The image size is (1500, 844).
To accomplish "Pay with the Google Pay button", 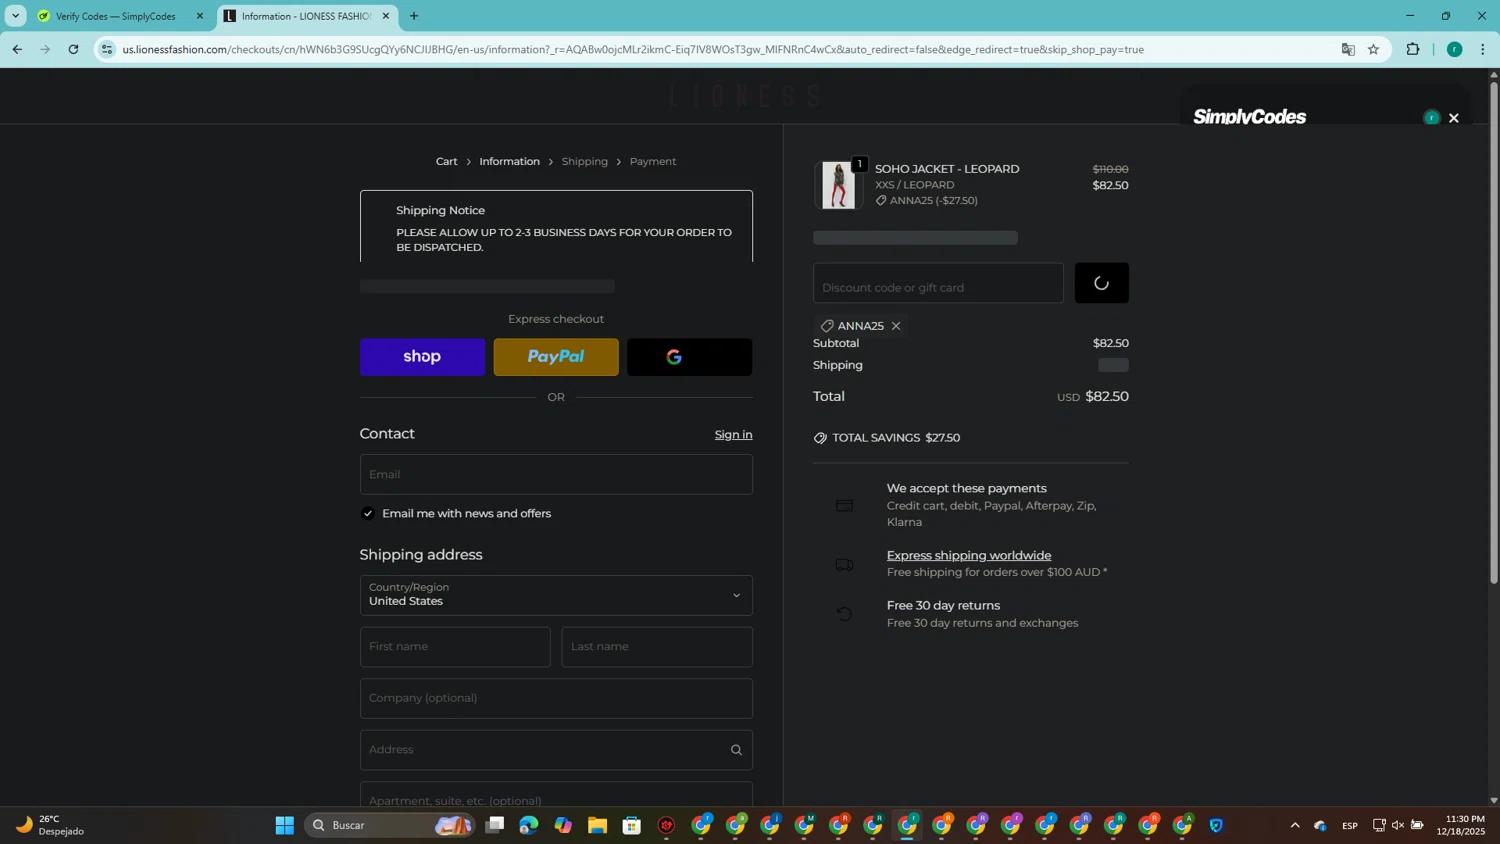I will [690, 357].
